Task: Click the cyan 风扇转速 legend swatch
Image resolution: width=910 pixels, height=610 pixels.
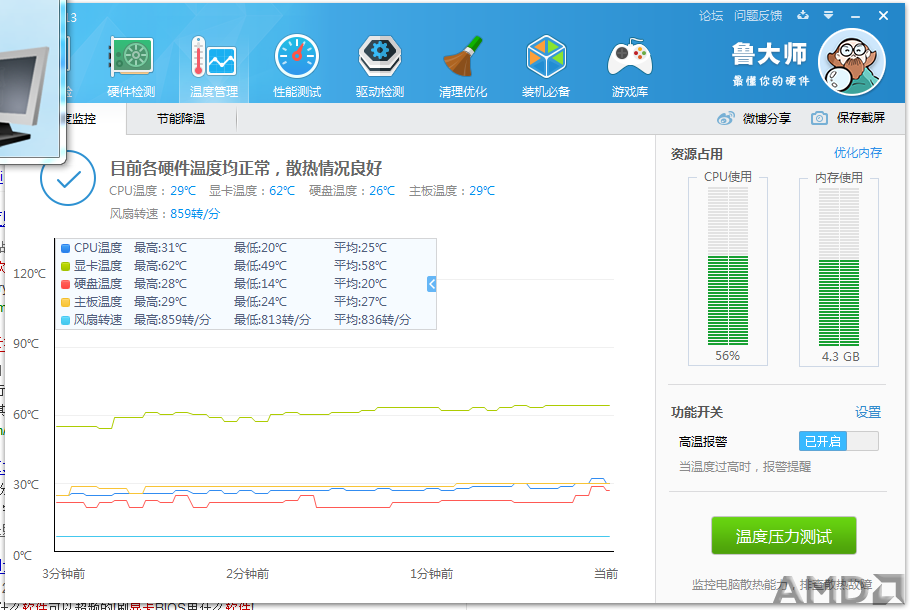Action: [x=66, y=320]
